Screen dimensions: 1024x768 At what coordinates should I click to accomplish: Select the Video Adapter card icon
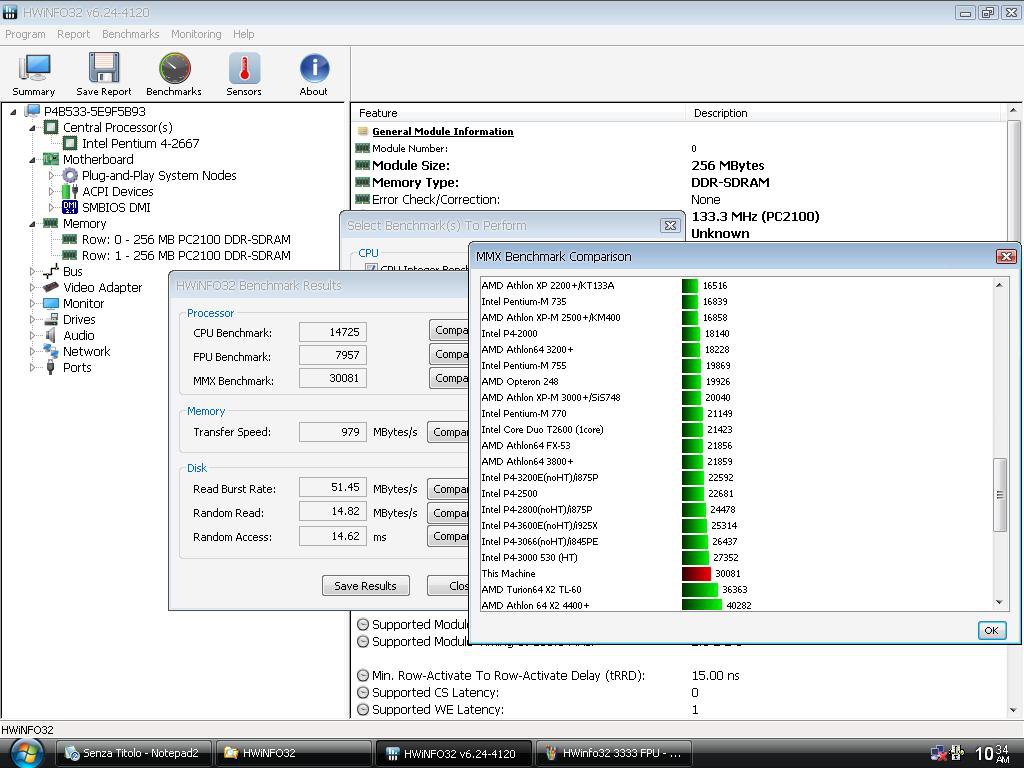tap(51, 288)
